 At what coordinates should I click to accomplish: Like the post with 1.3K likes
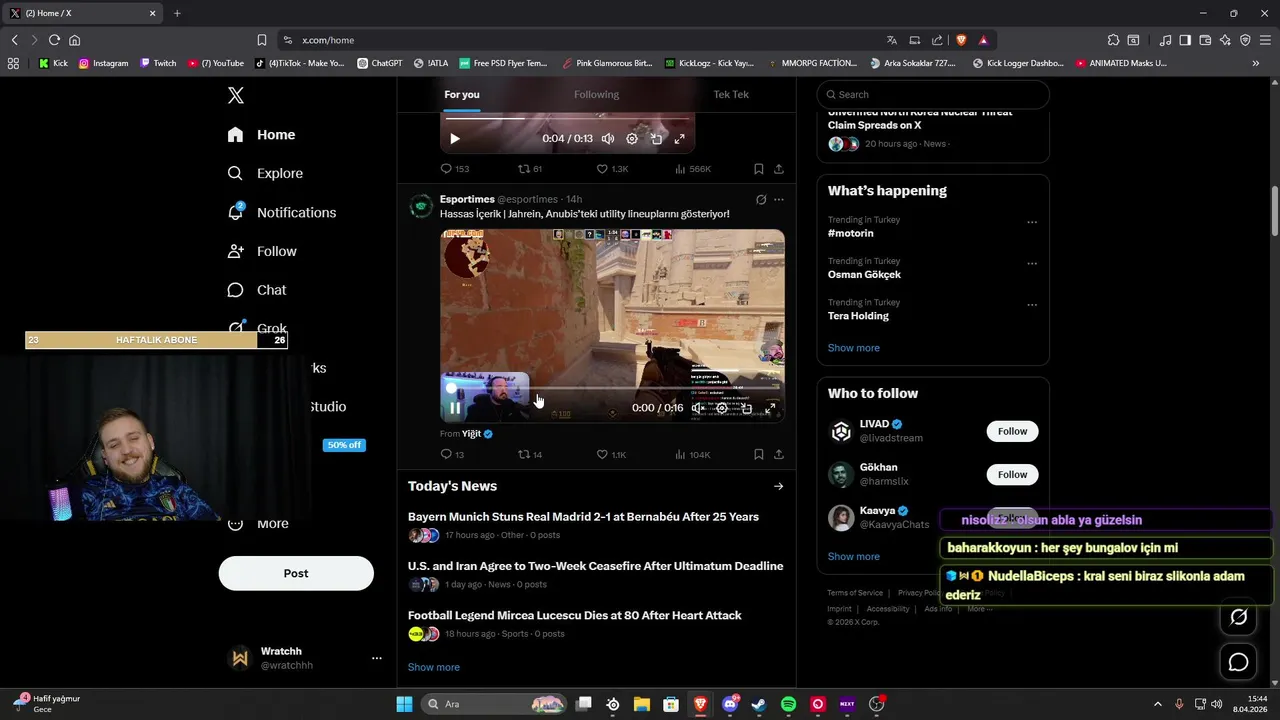612,169
